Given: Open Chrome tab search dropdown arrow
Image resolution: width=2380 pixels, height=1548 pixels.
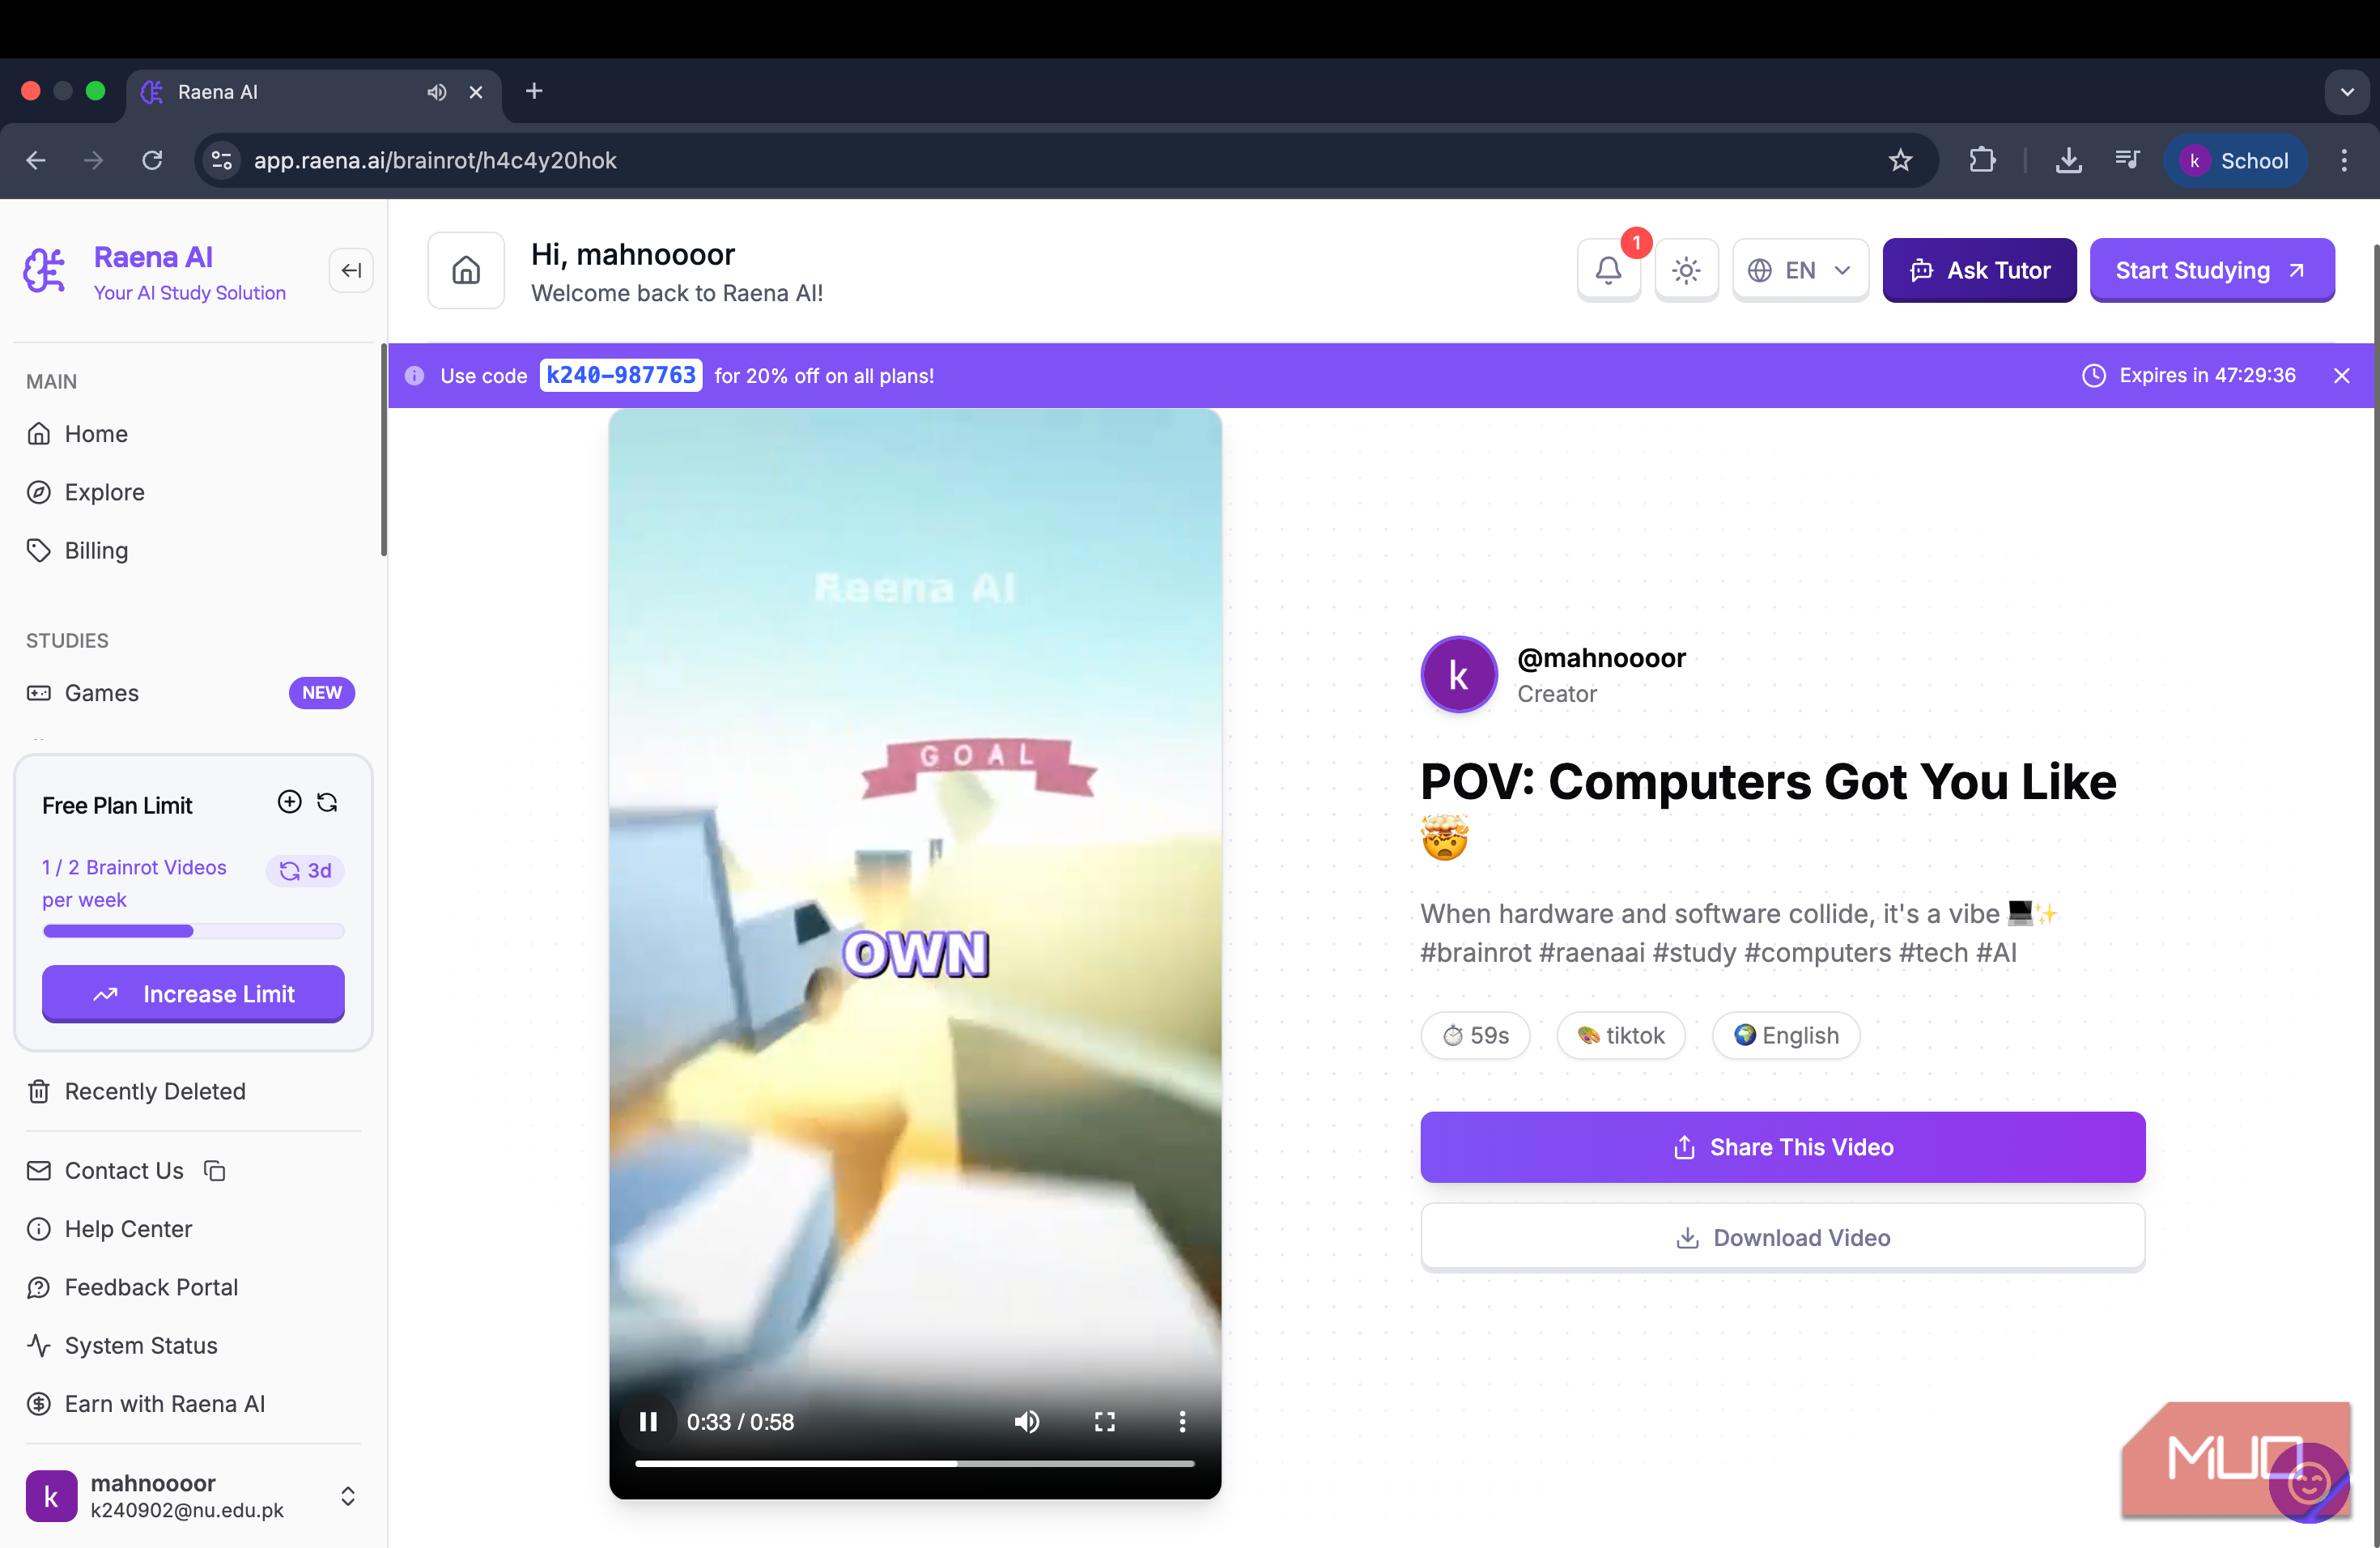Looking at the screenshot, I should tap(2346, 92).
